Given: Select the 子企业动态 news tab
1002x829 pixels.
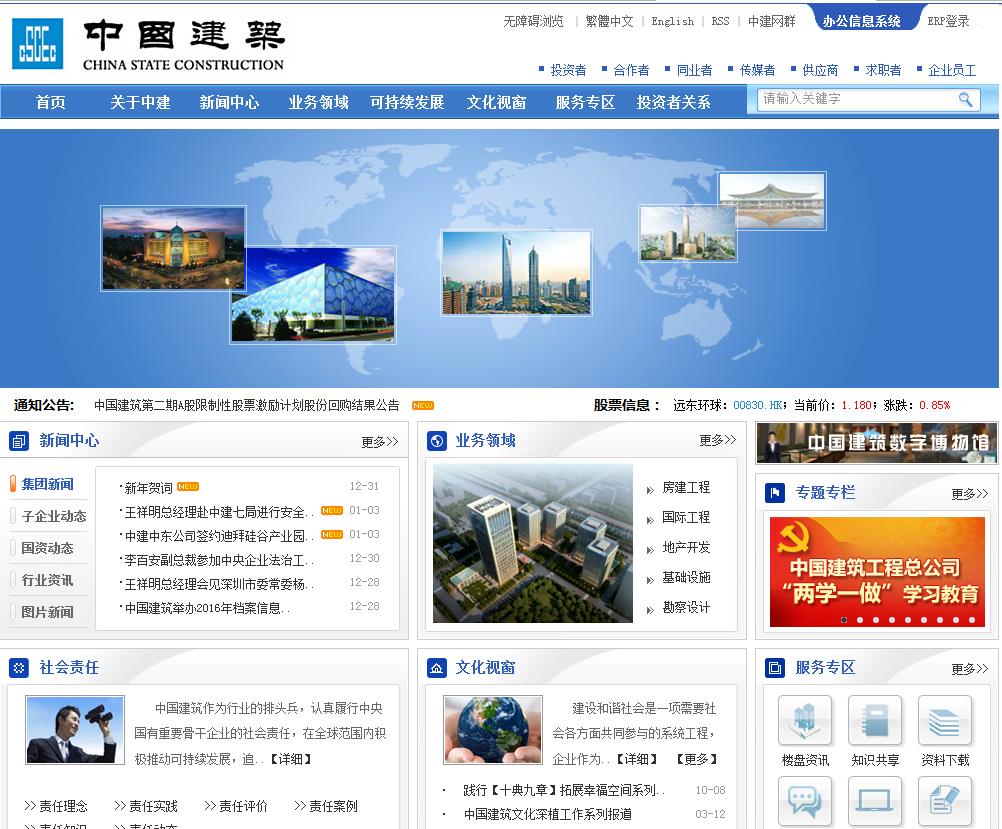Looking at the screenshot, I should pyautogui.click(x=54, y=516).
